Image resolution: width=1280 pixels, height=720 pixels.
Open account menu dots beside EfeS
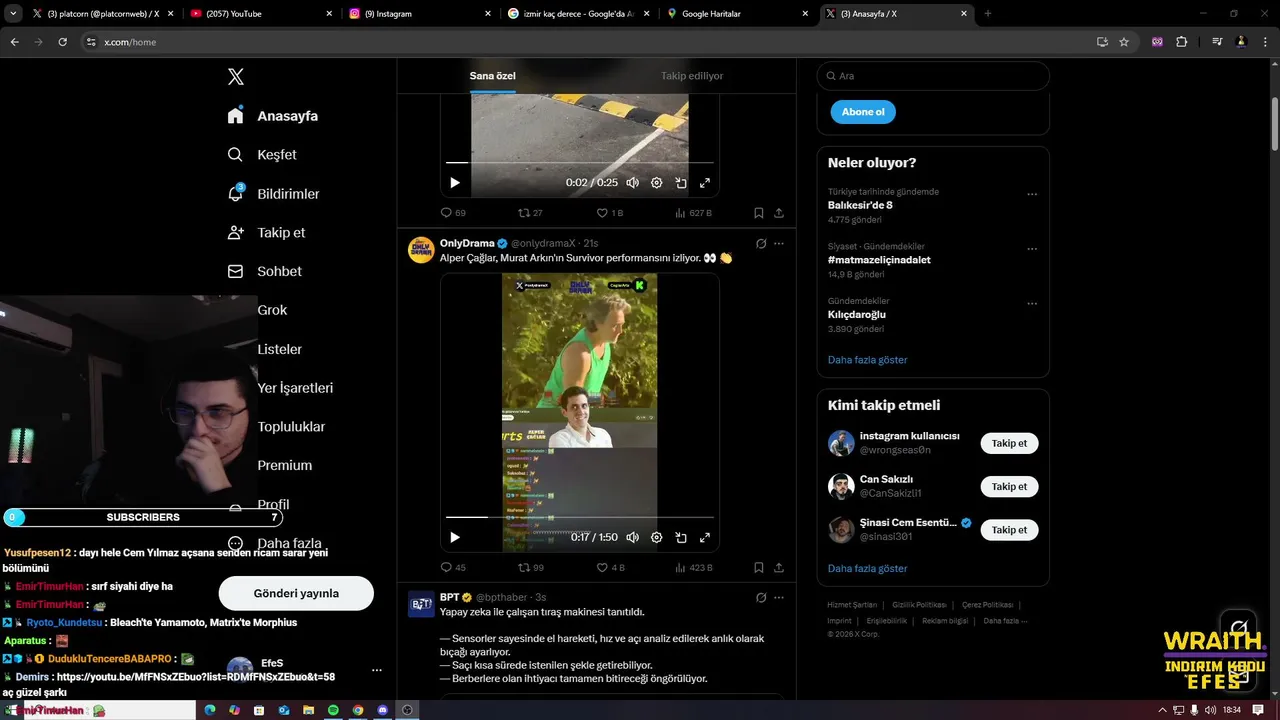tap(377, 670)
